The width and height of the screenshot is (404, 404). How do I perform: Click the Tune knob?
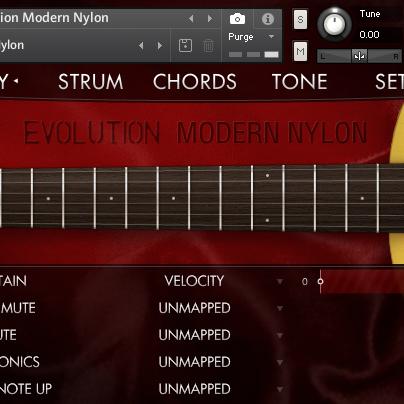click(x=334, y=24)
